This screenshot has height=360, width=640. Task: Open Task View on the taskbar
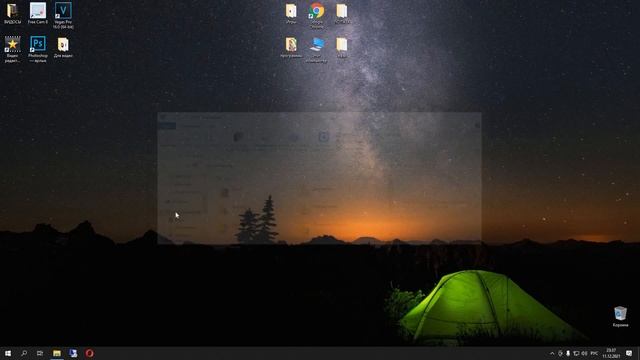tap(40, 353)
